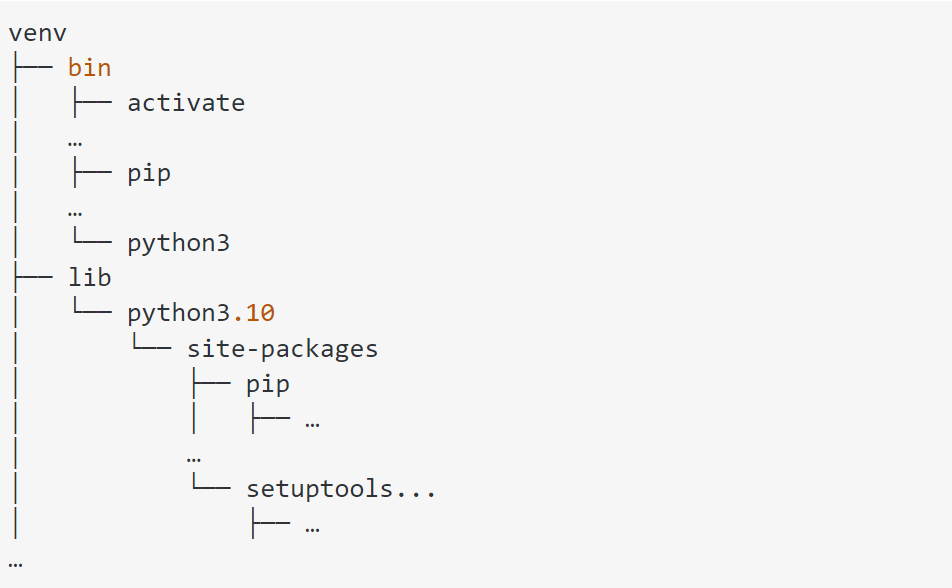Screen dimensions: 952x588
Task: Click the ellipsis between activate and pip
Action: coord(75,139)
